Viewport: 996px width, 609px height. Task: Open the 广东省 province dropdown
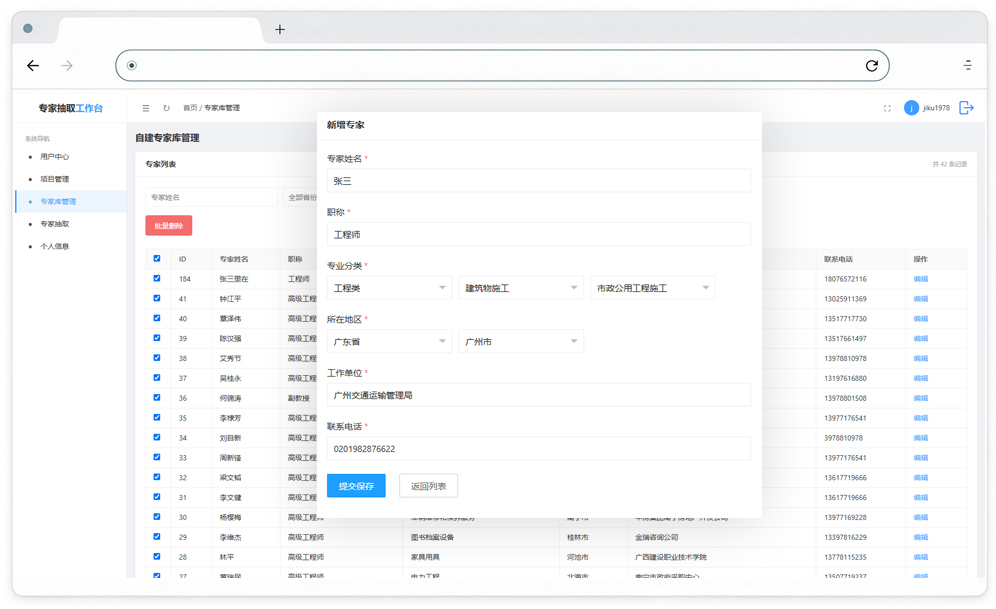389,341
